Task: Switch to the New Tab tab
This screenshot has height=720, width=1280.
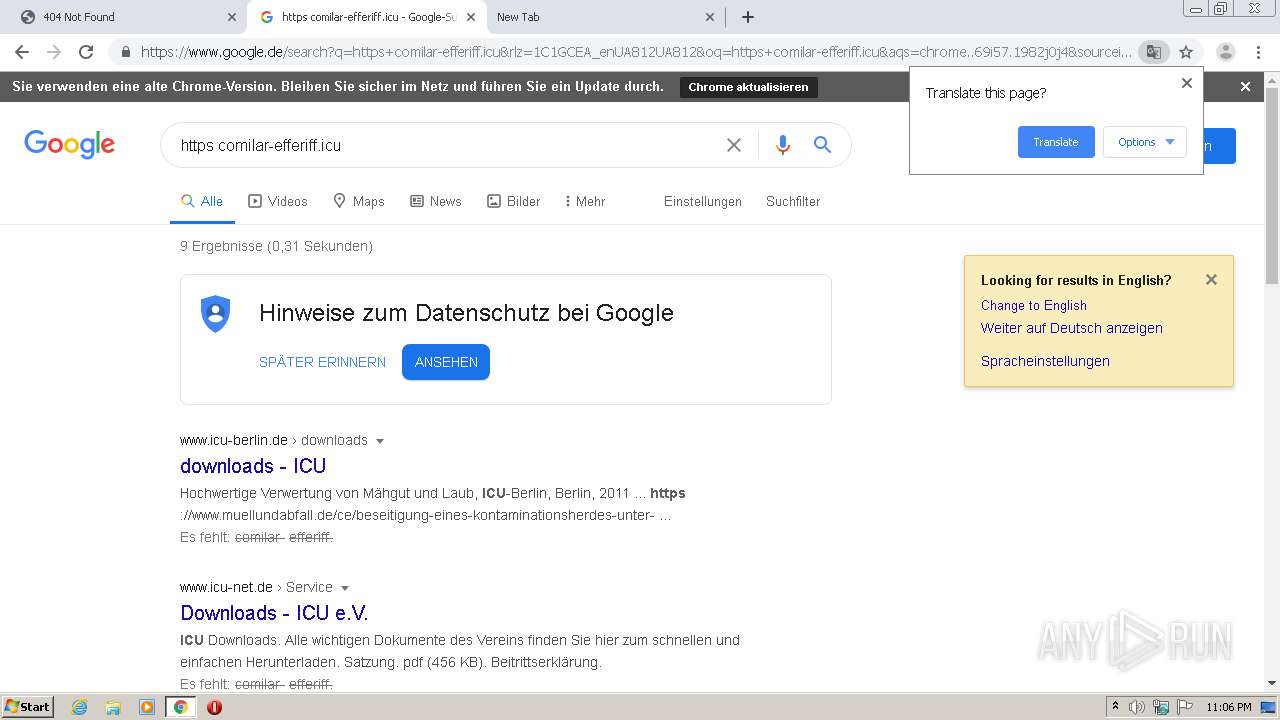Action: point(604,17)
